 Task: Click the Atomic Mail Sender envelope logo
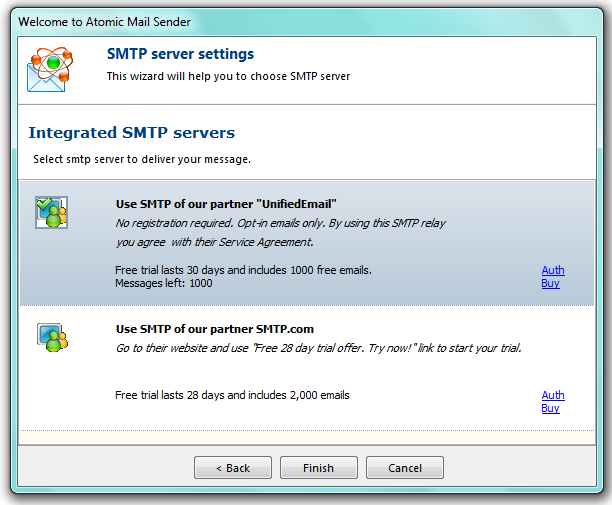[50, 68]
